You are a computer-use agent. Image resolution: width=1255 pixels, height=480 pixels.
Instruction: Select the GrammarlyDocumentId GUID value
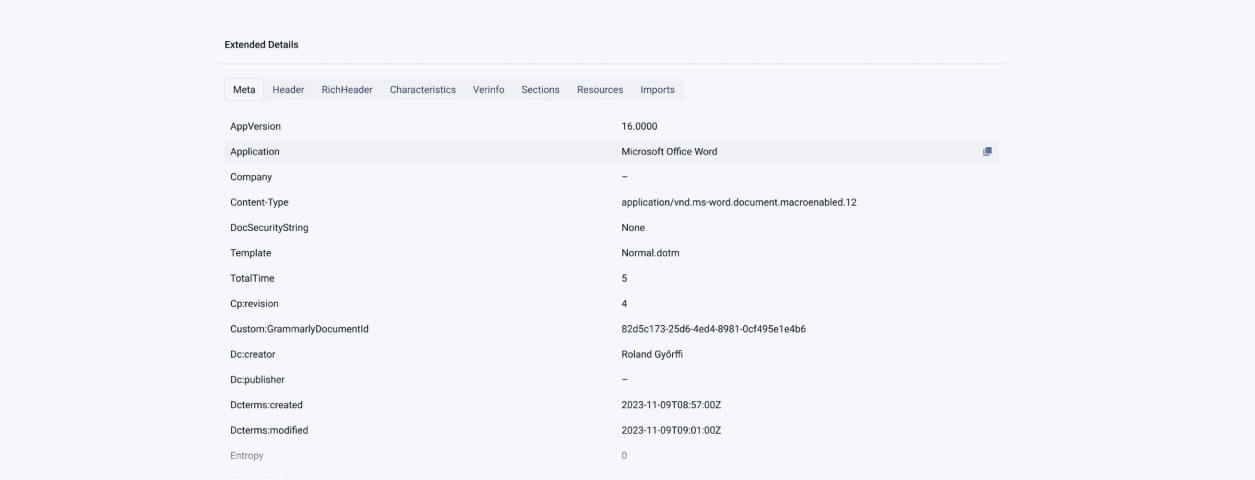tap(714, 329)
